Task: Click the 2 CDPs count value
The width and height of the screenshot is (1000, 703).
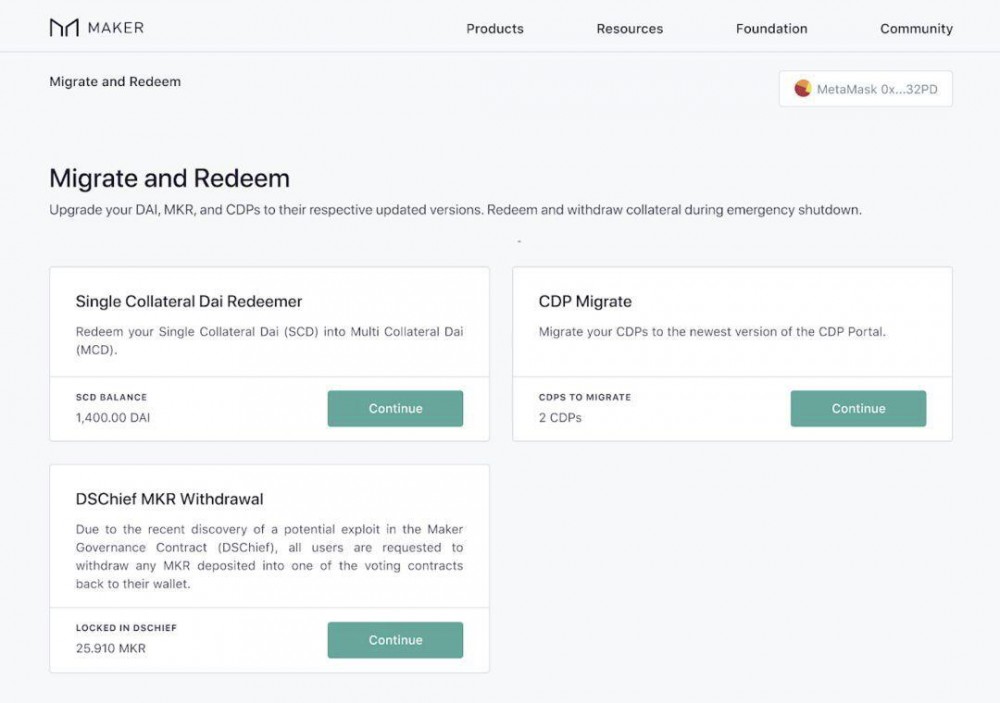Action: (560, 417)
